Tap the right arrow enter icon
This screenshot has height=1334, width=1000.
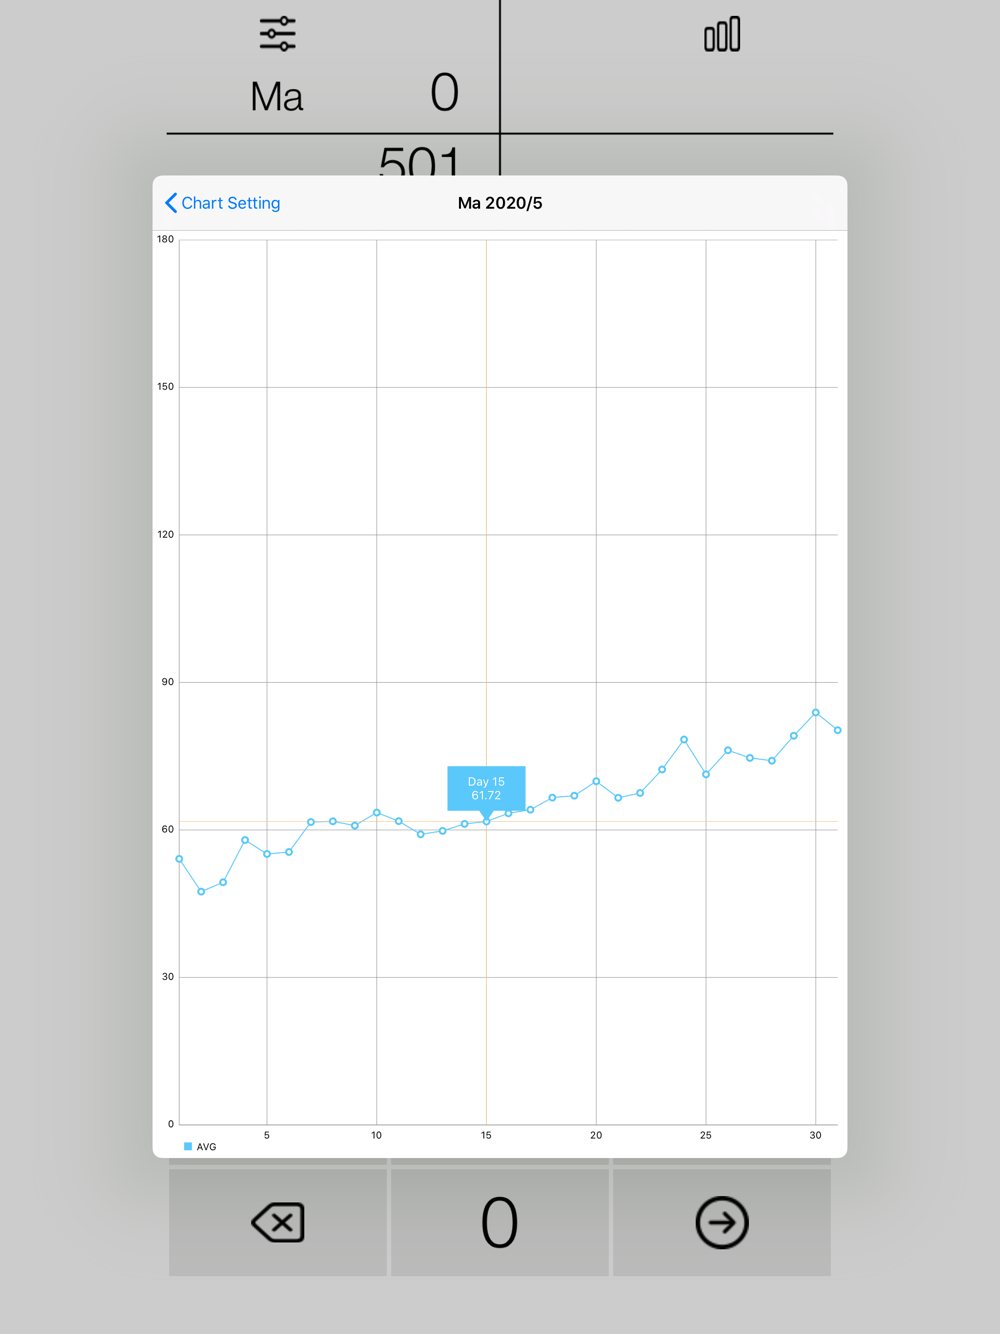(x=722, y=1222)
